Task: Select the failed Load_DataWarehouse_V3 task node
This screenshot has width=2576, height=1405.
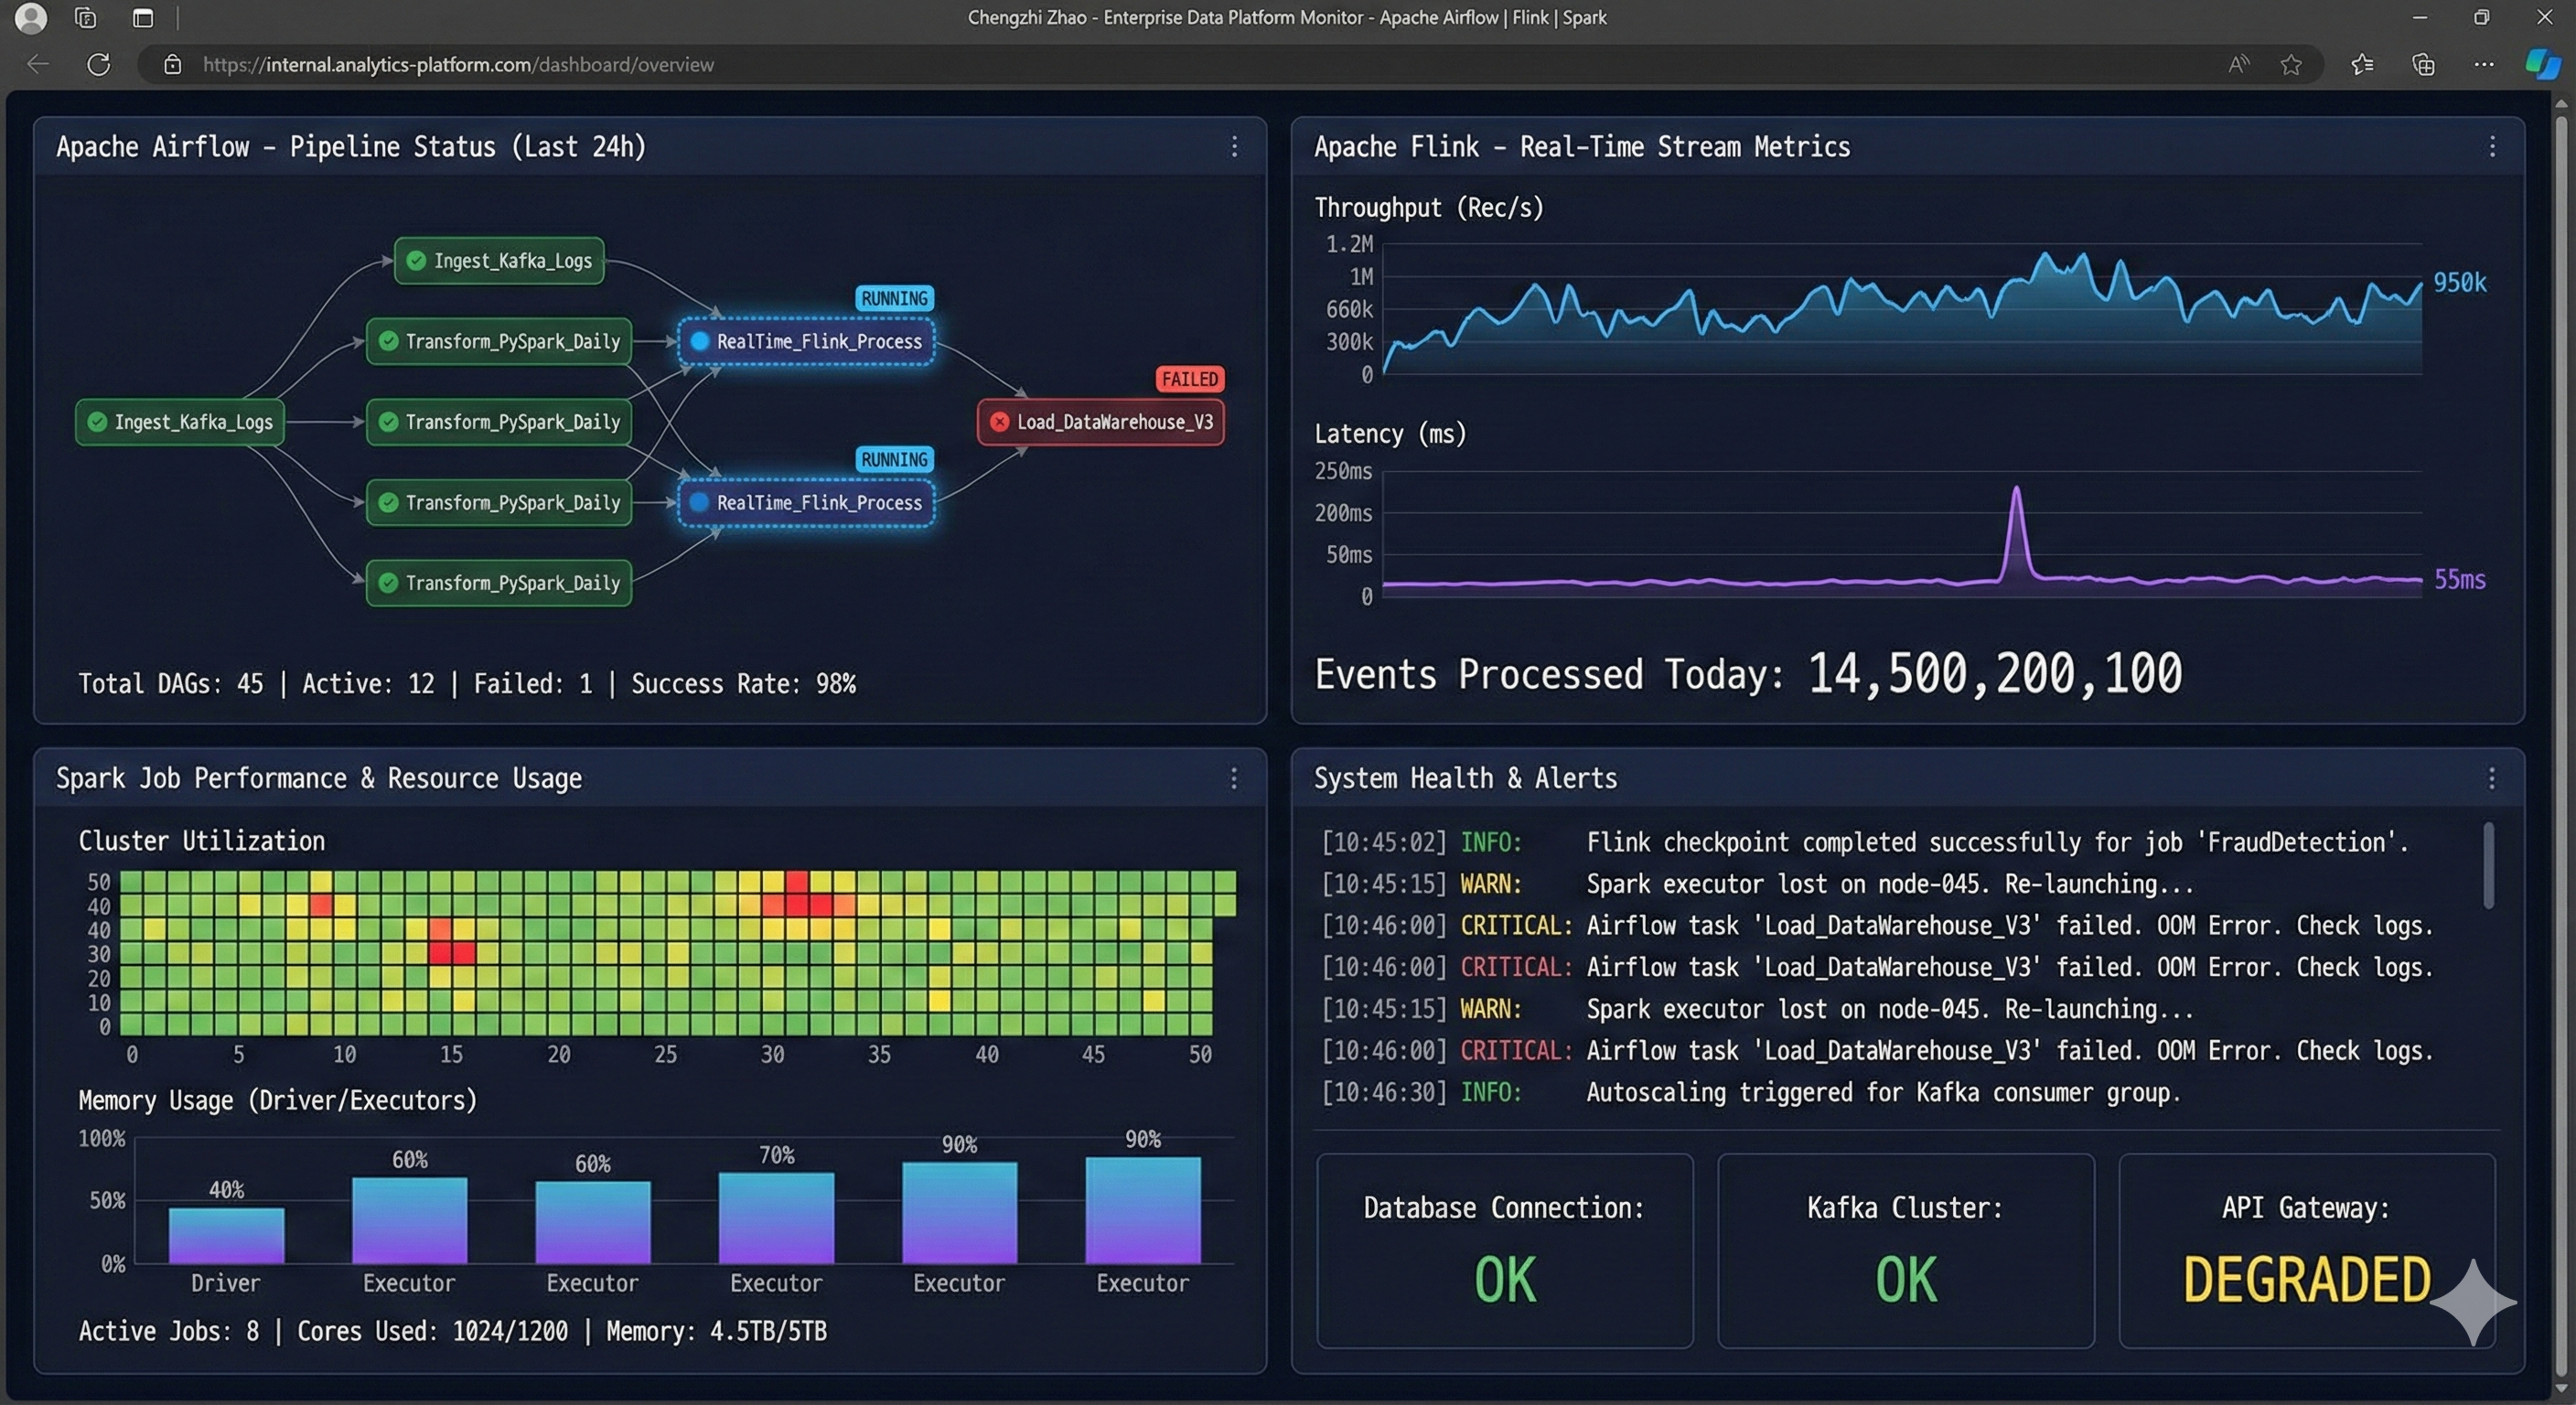Action: [1100, 422]
